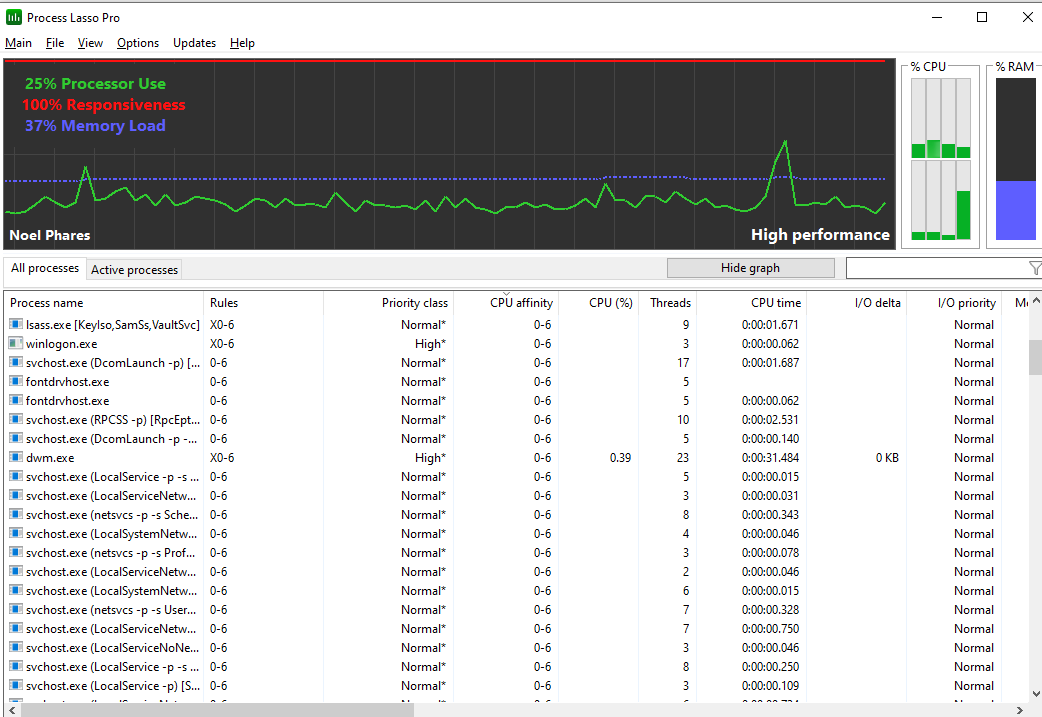Open the File menu
The height and width of the screenshot is (717, 1042).
point(54,43)
